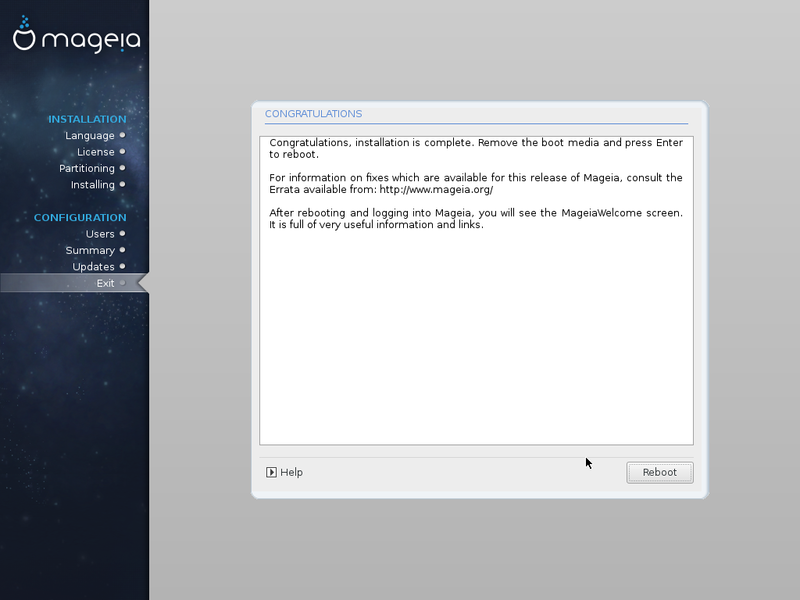Select the highlighted Exit step
This screenshot has width=800, height=600.
(x=74, y=283)
